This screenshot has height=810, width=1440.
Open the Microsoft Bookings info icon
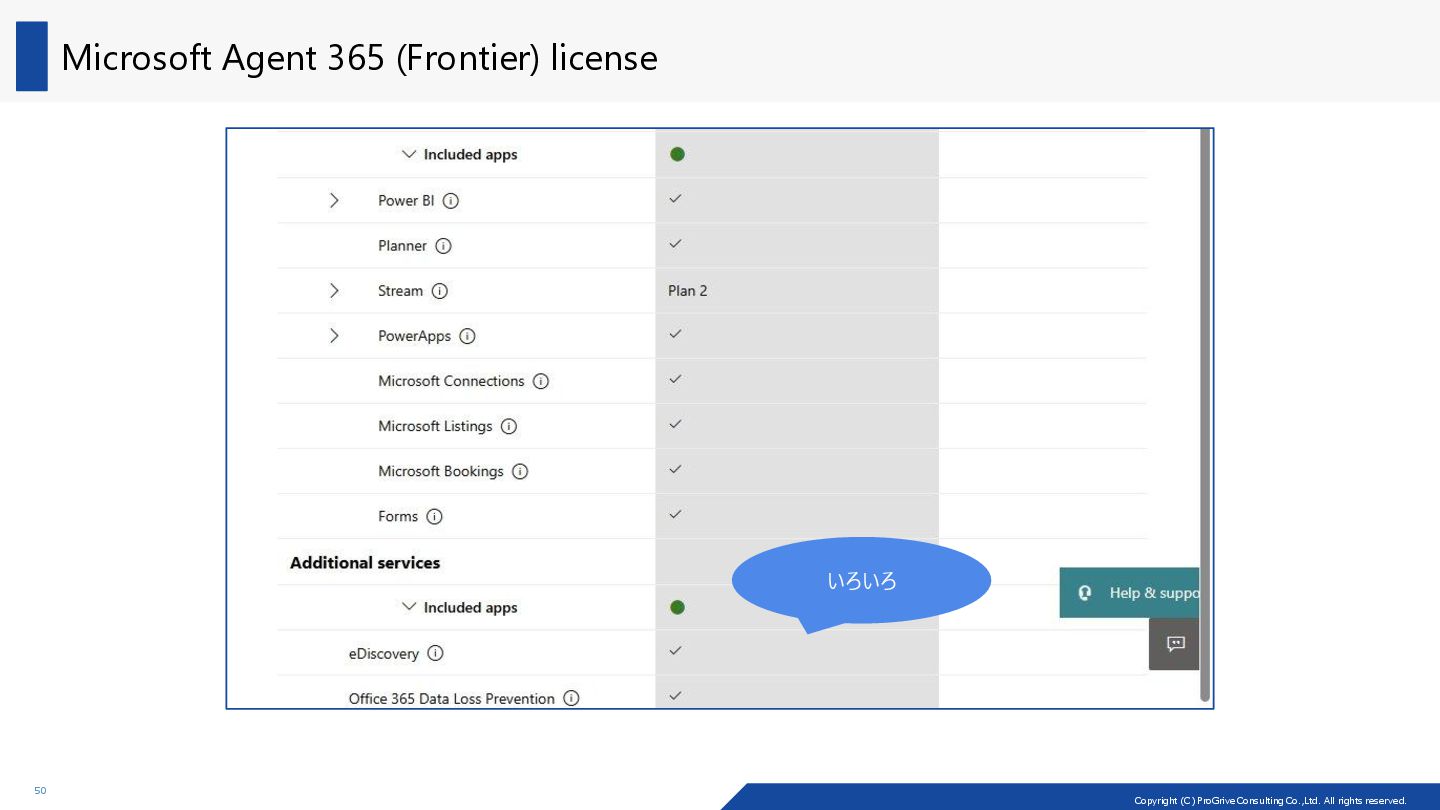520,471
